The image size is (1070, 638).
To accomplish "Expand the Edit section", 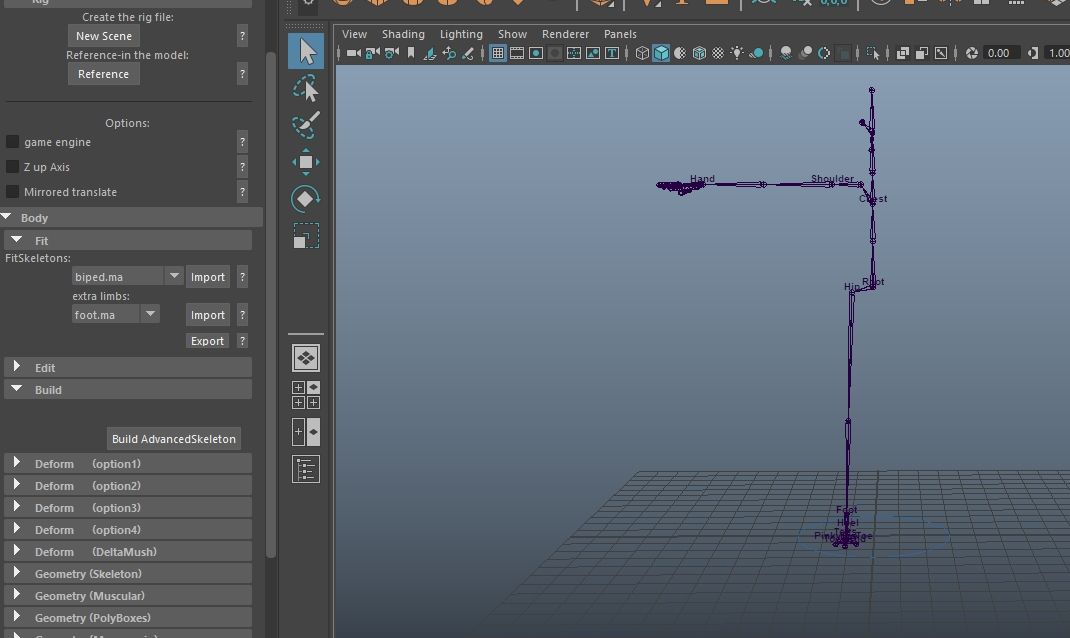I will 17,366.
